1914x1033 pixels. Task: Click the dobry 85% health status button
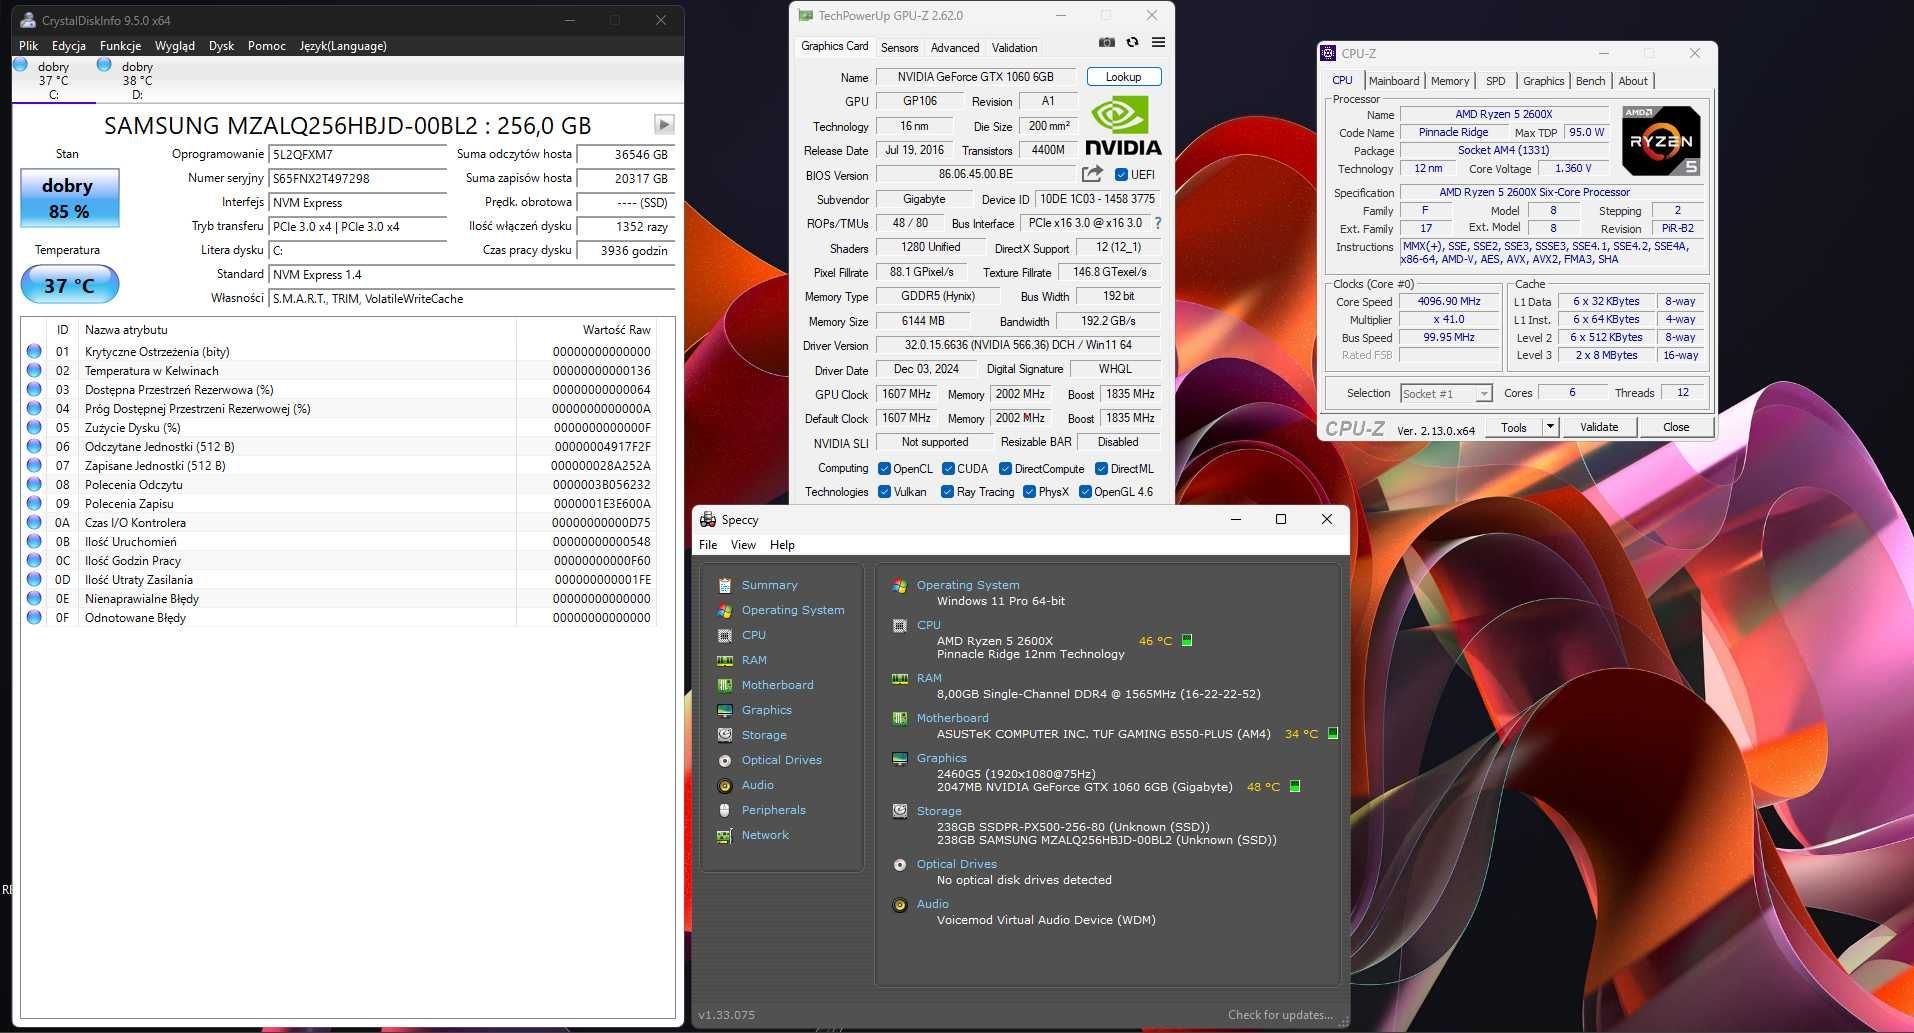[69, 198]
